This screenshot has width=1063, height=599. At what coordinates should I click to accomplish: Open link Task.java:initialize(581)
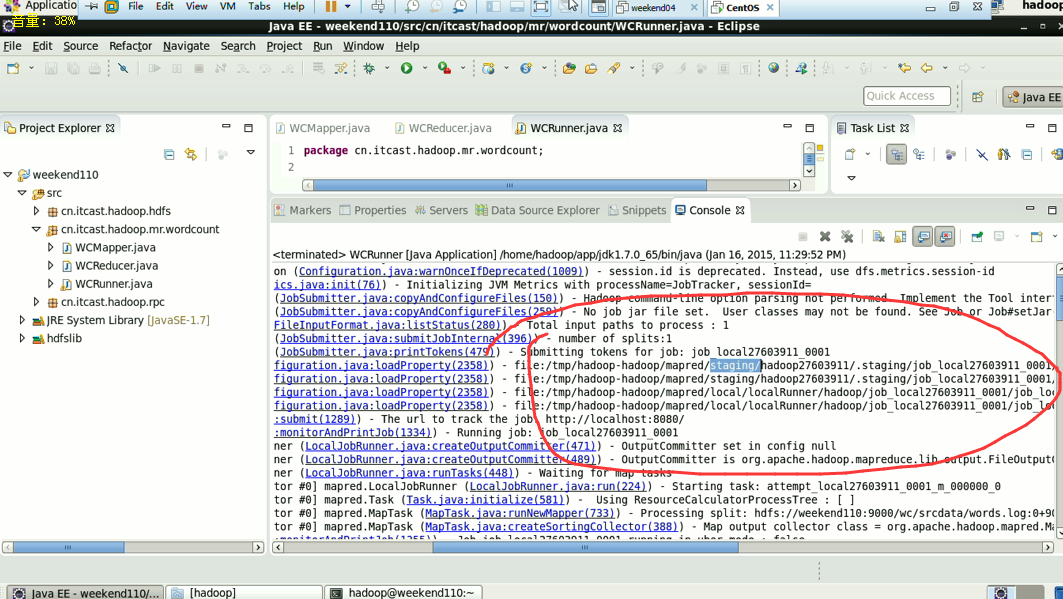pyautogui.click(x=485, y=500)
